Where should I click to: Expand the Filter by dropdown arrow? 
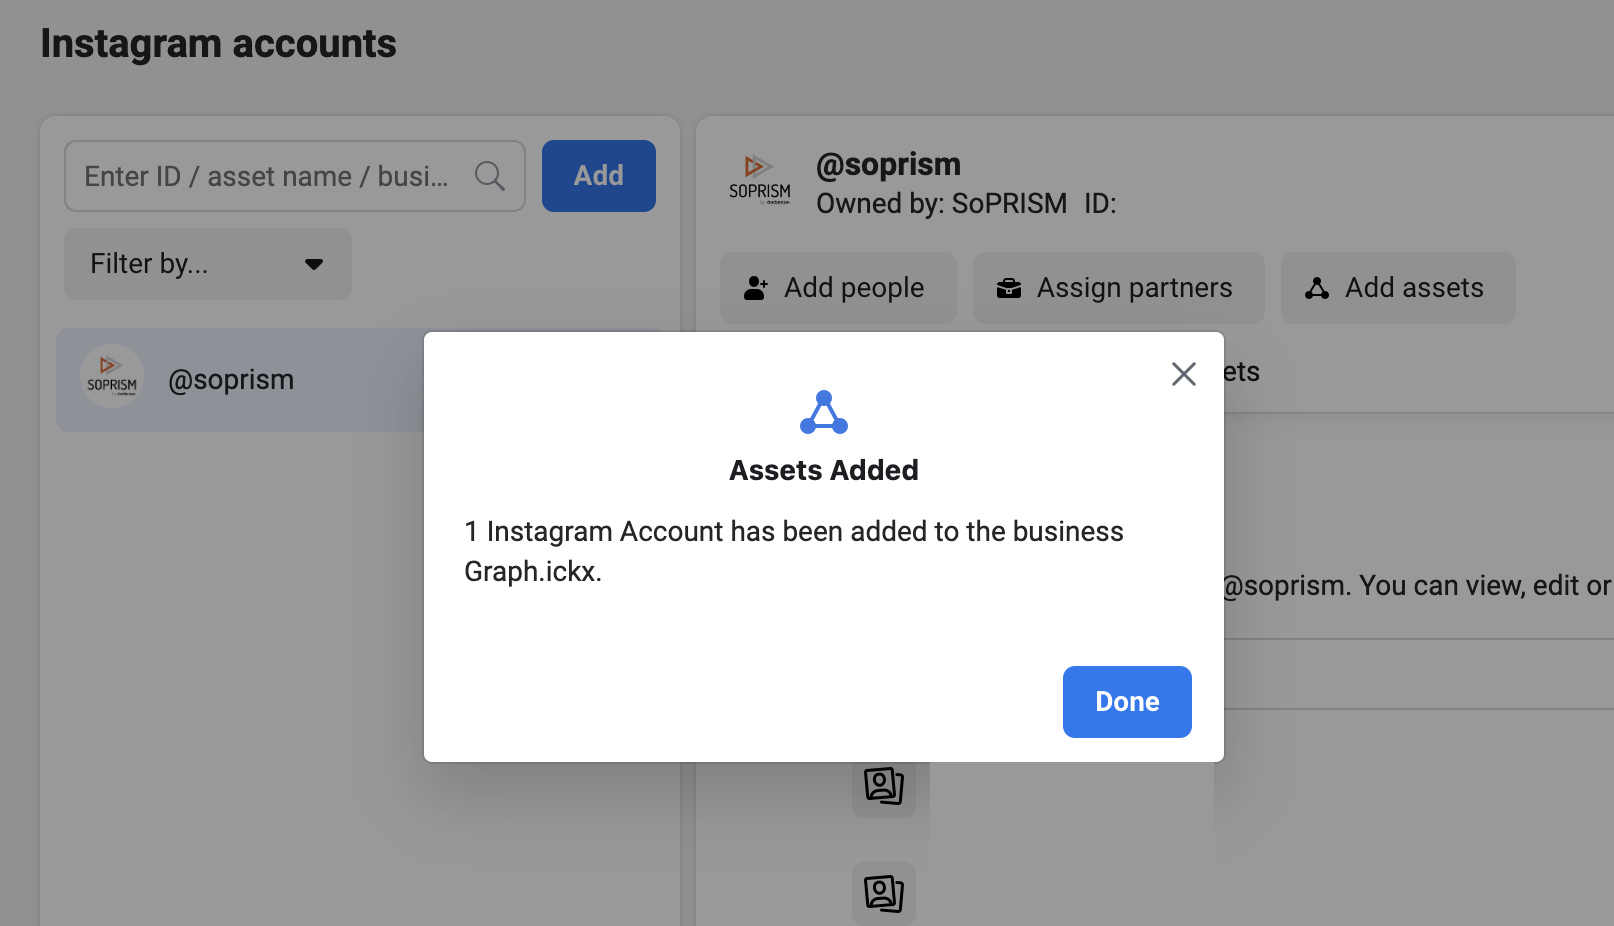click(x=314, y=264)
